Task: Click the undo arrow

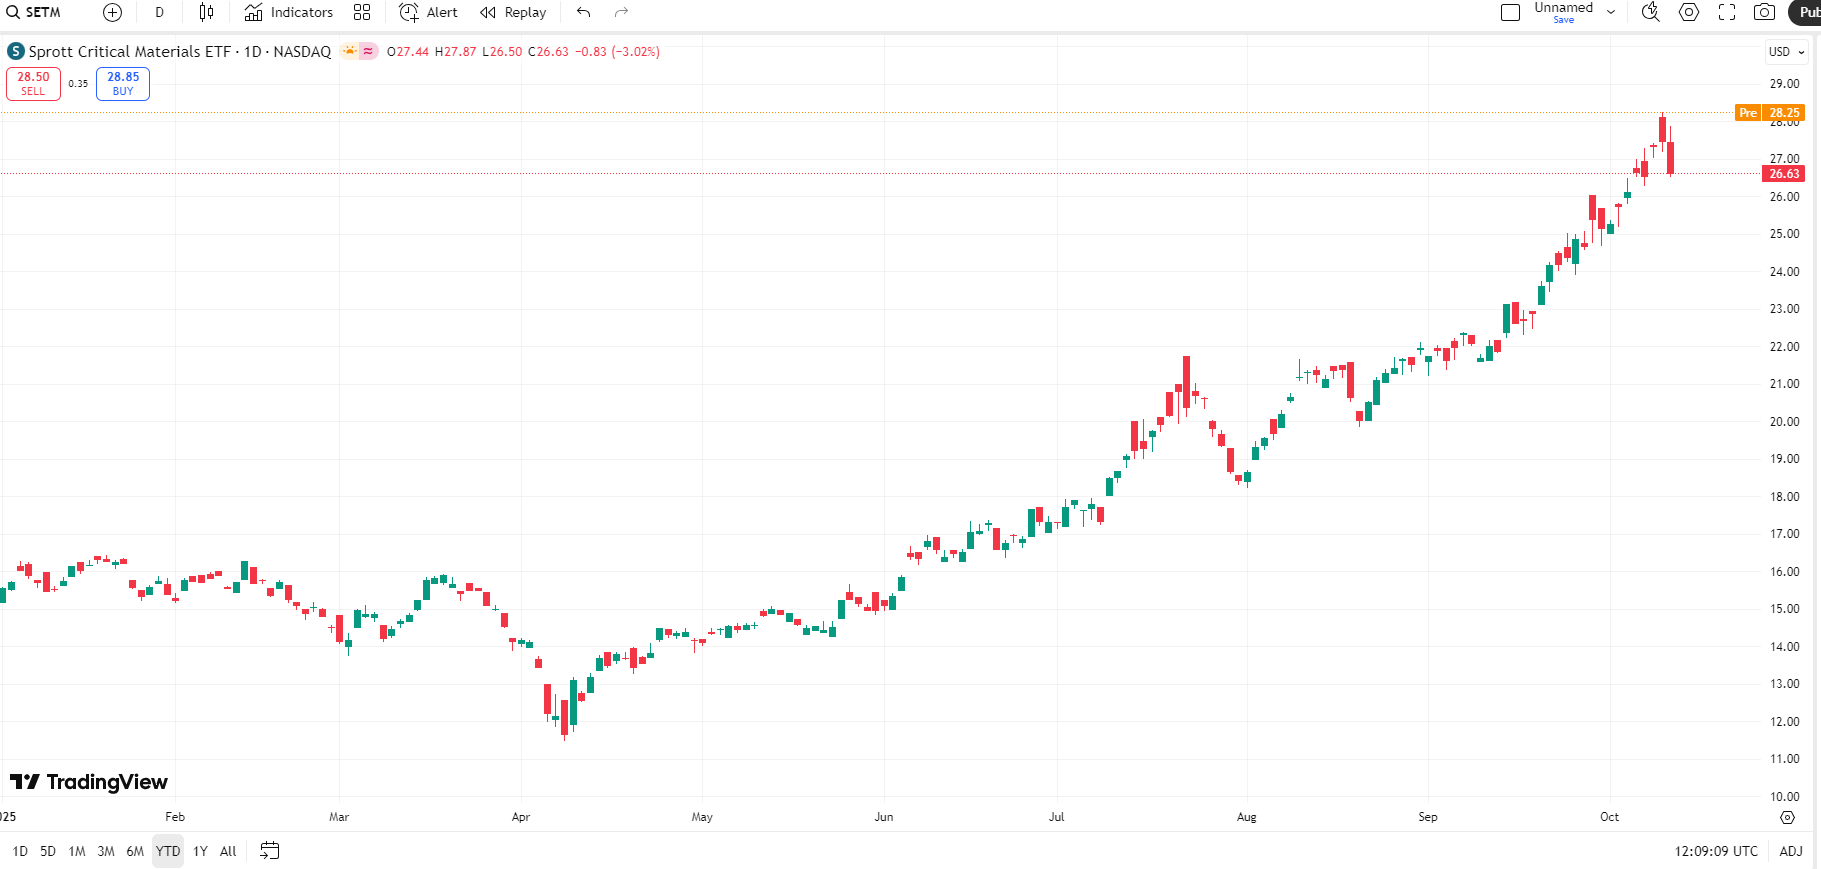Action: pos(584,13)
